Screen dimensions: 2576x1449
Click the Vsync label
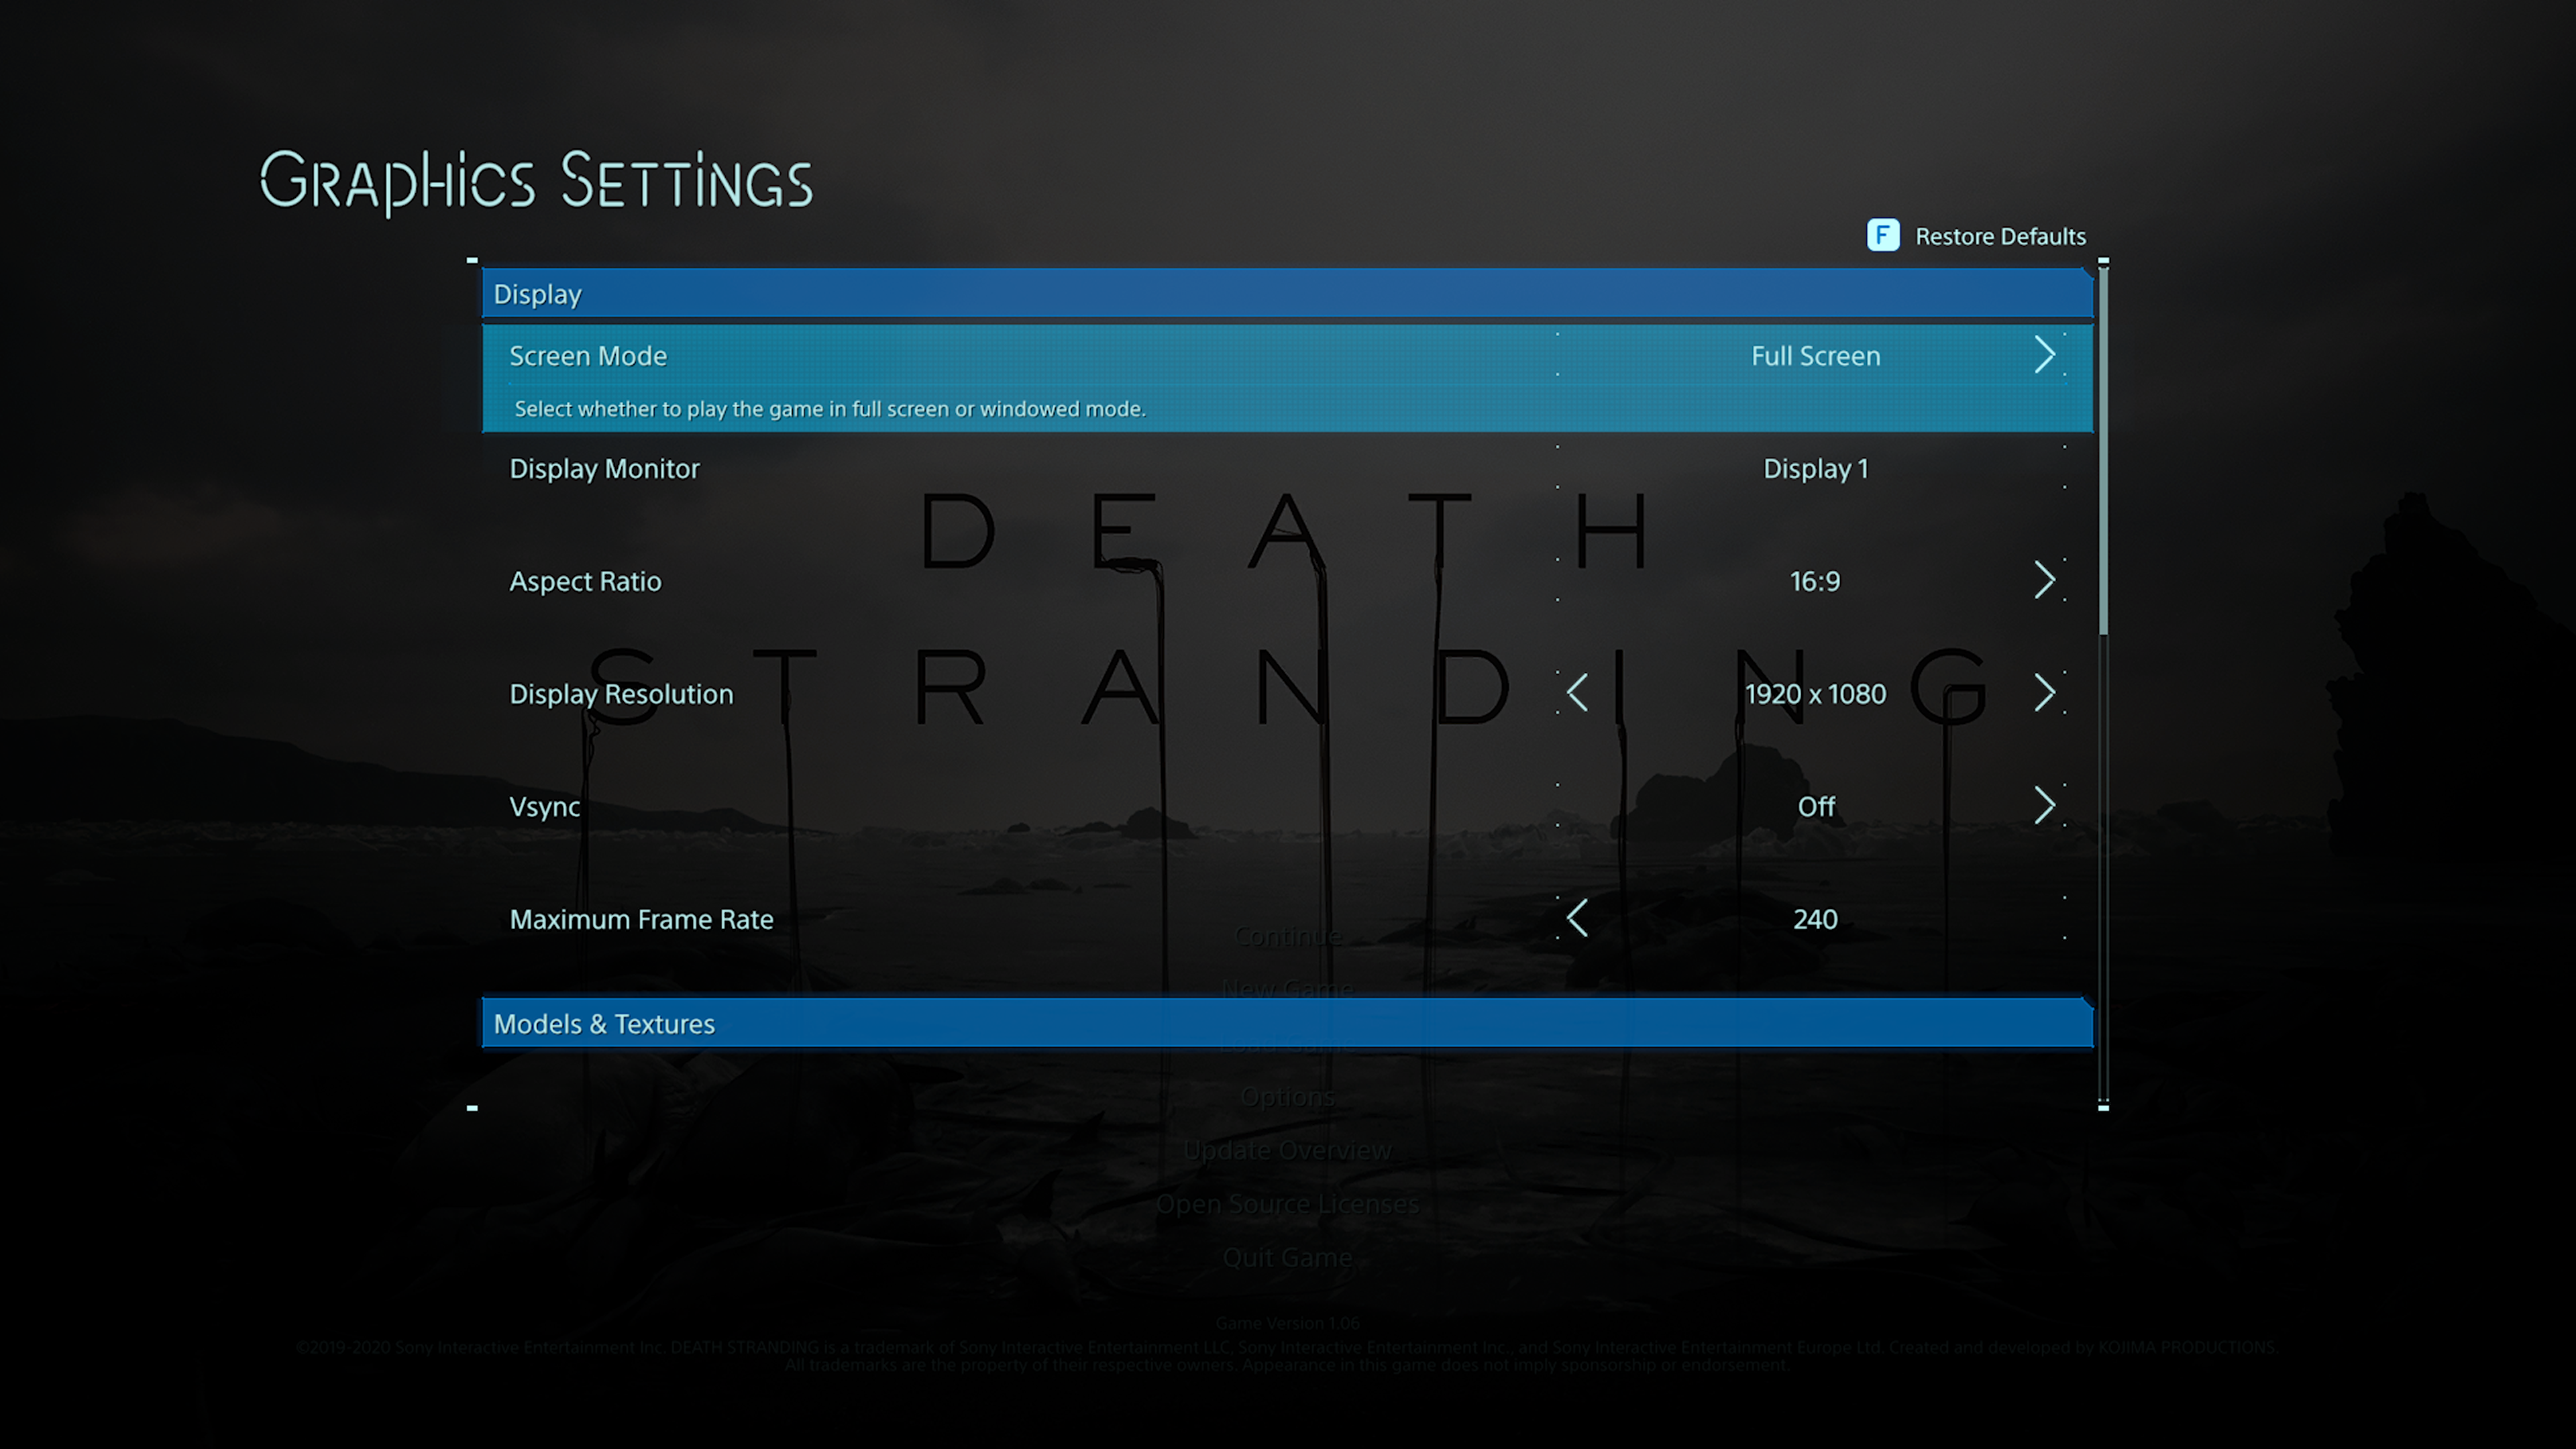coord(544,807)
